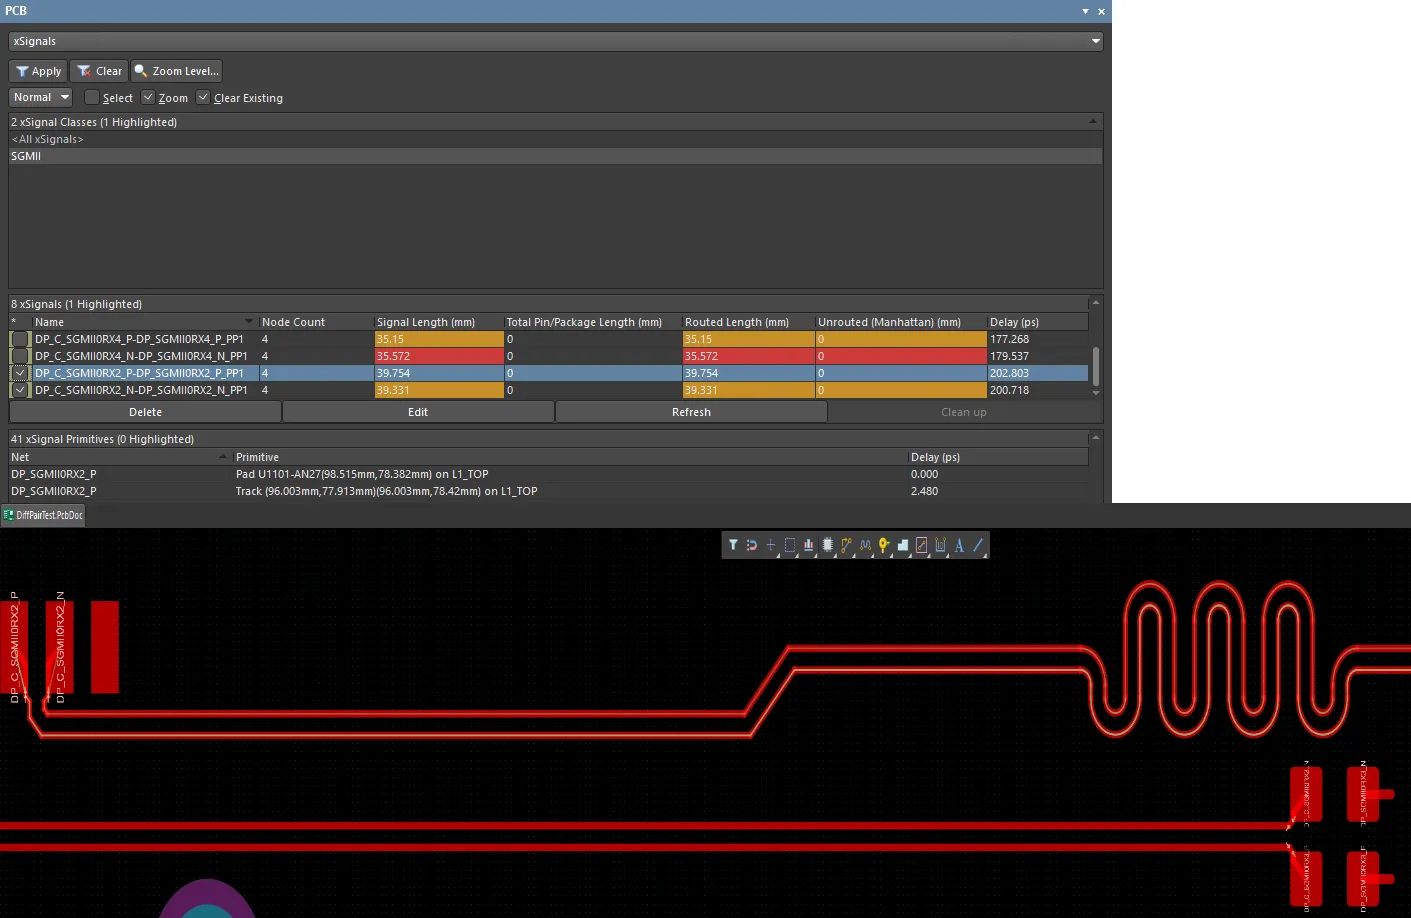Sort by Signal Length (mm) column

[x=438, y=322]
